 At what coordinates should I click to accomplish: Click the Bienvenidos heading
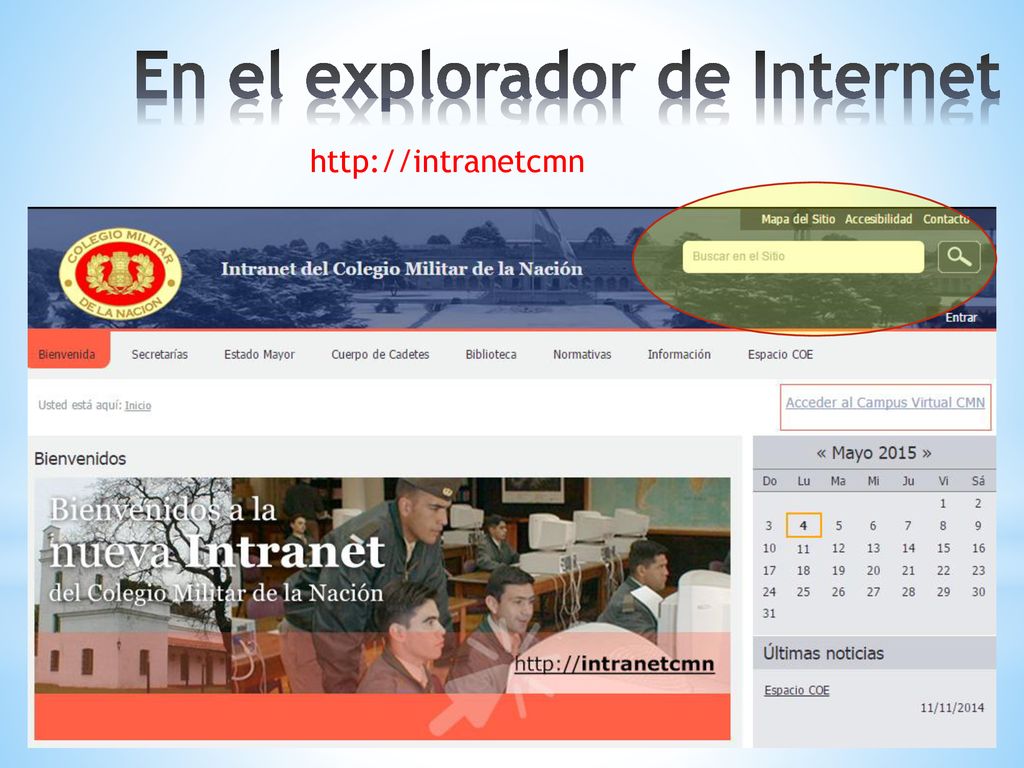point(80,458)
